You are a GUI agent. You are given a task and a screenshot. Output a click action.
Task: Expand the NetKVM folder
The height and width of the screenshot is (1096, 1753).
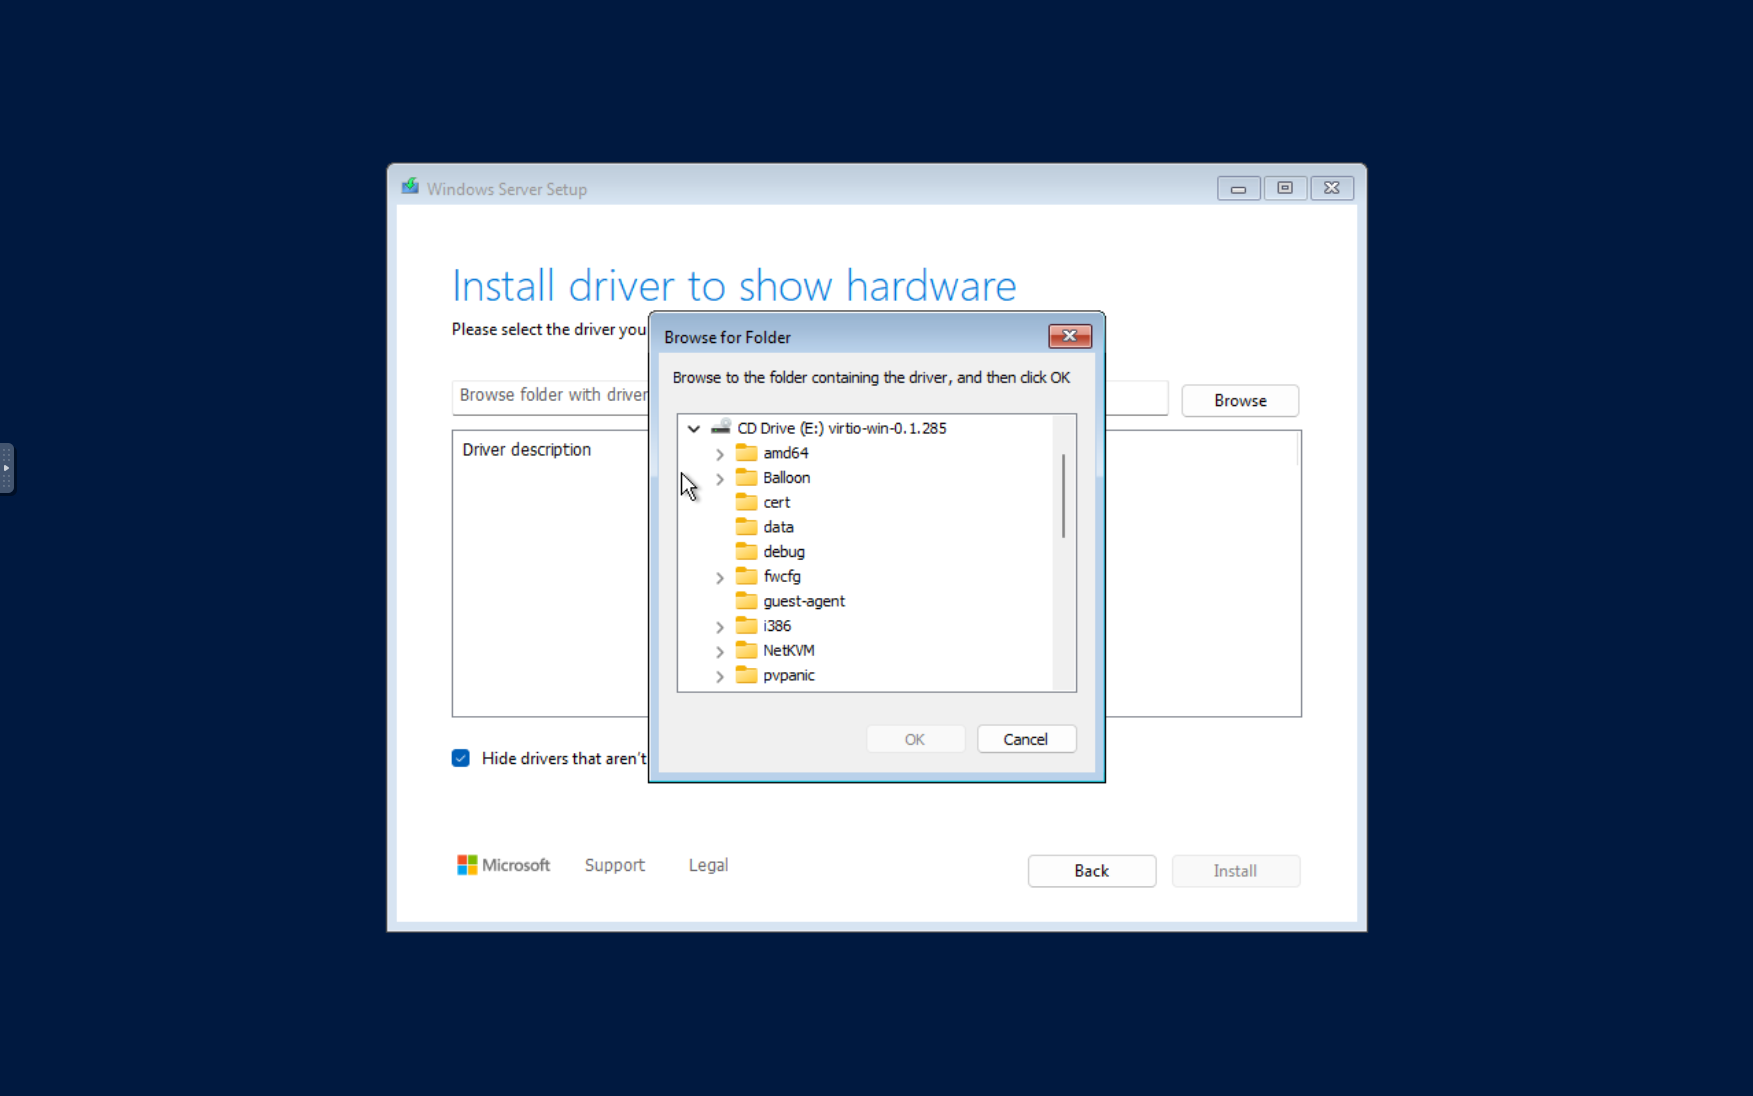[719, 650]
